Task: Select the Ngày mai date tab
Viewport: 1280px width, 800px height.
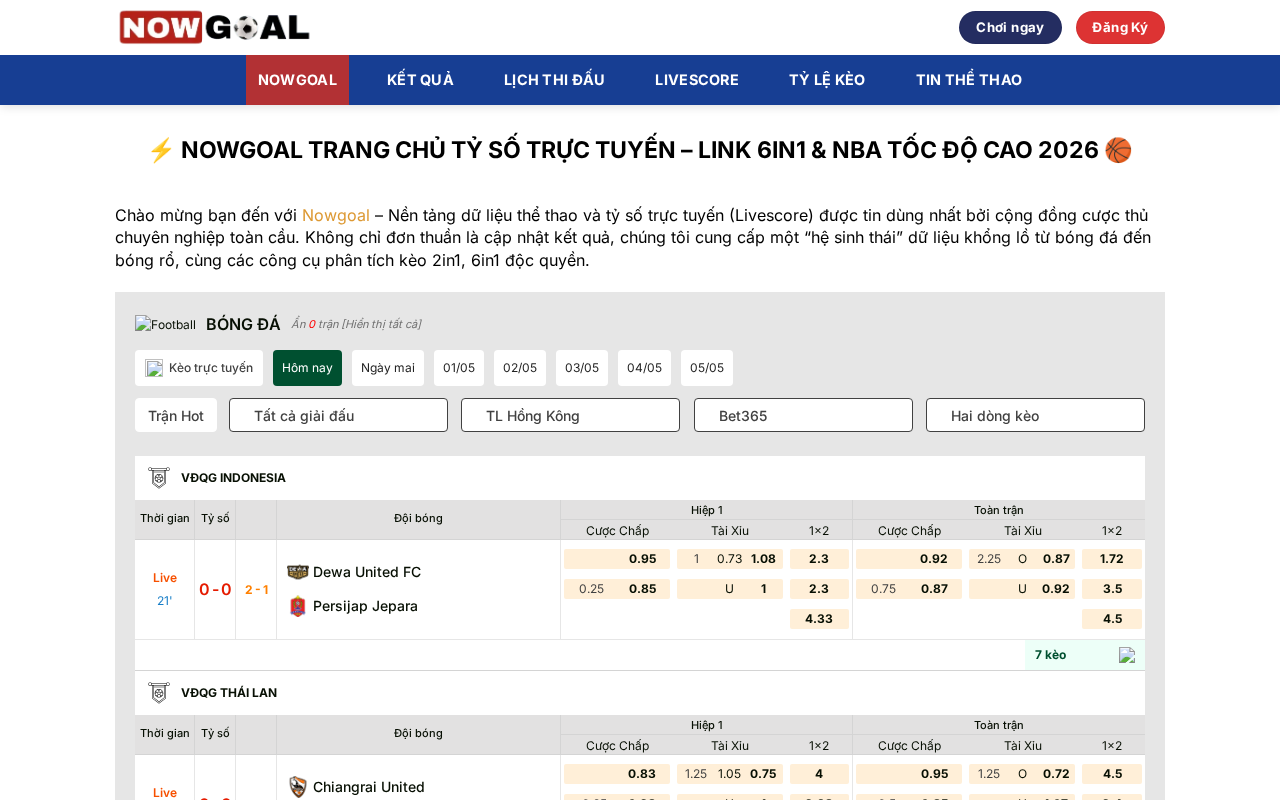Action: point(388,368)
